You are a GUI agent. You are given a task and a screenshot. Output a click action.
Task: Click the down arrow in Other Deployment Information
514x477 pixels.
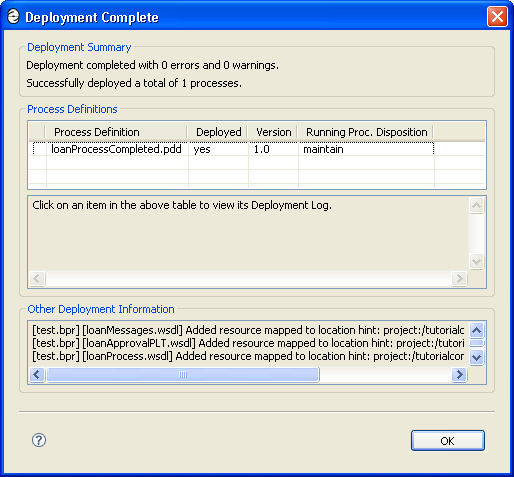tap(477, 358)
